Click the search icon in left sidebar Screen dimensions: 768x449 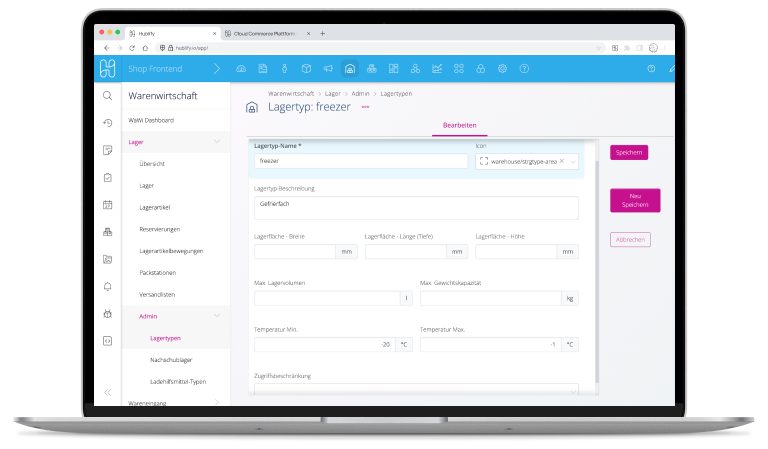tap(107, 96)
